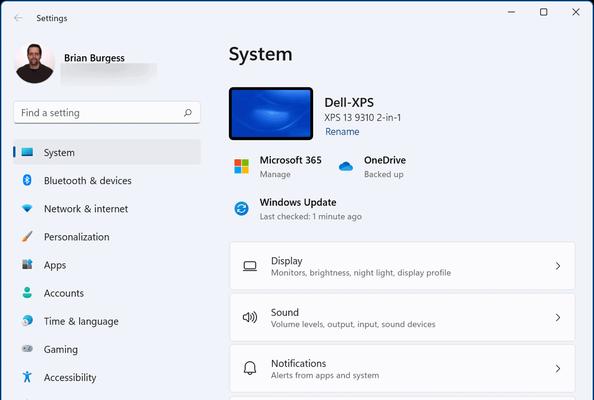Select the Accessibility figure icon

(x=27, y=377)
